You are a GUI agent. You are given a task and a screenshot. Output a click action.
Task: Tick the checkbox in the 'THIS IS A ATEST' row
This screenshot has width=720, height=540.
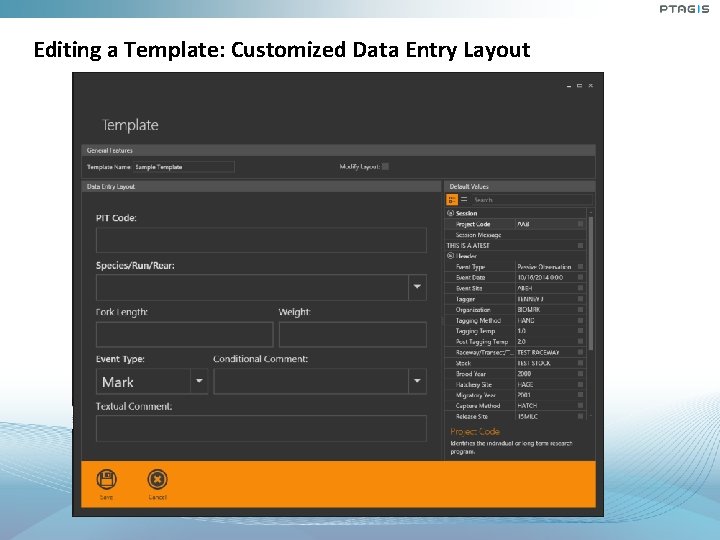click(580, 246)
